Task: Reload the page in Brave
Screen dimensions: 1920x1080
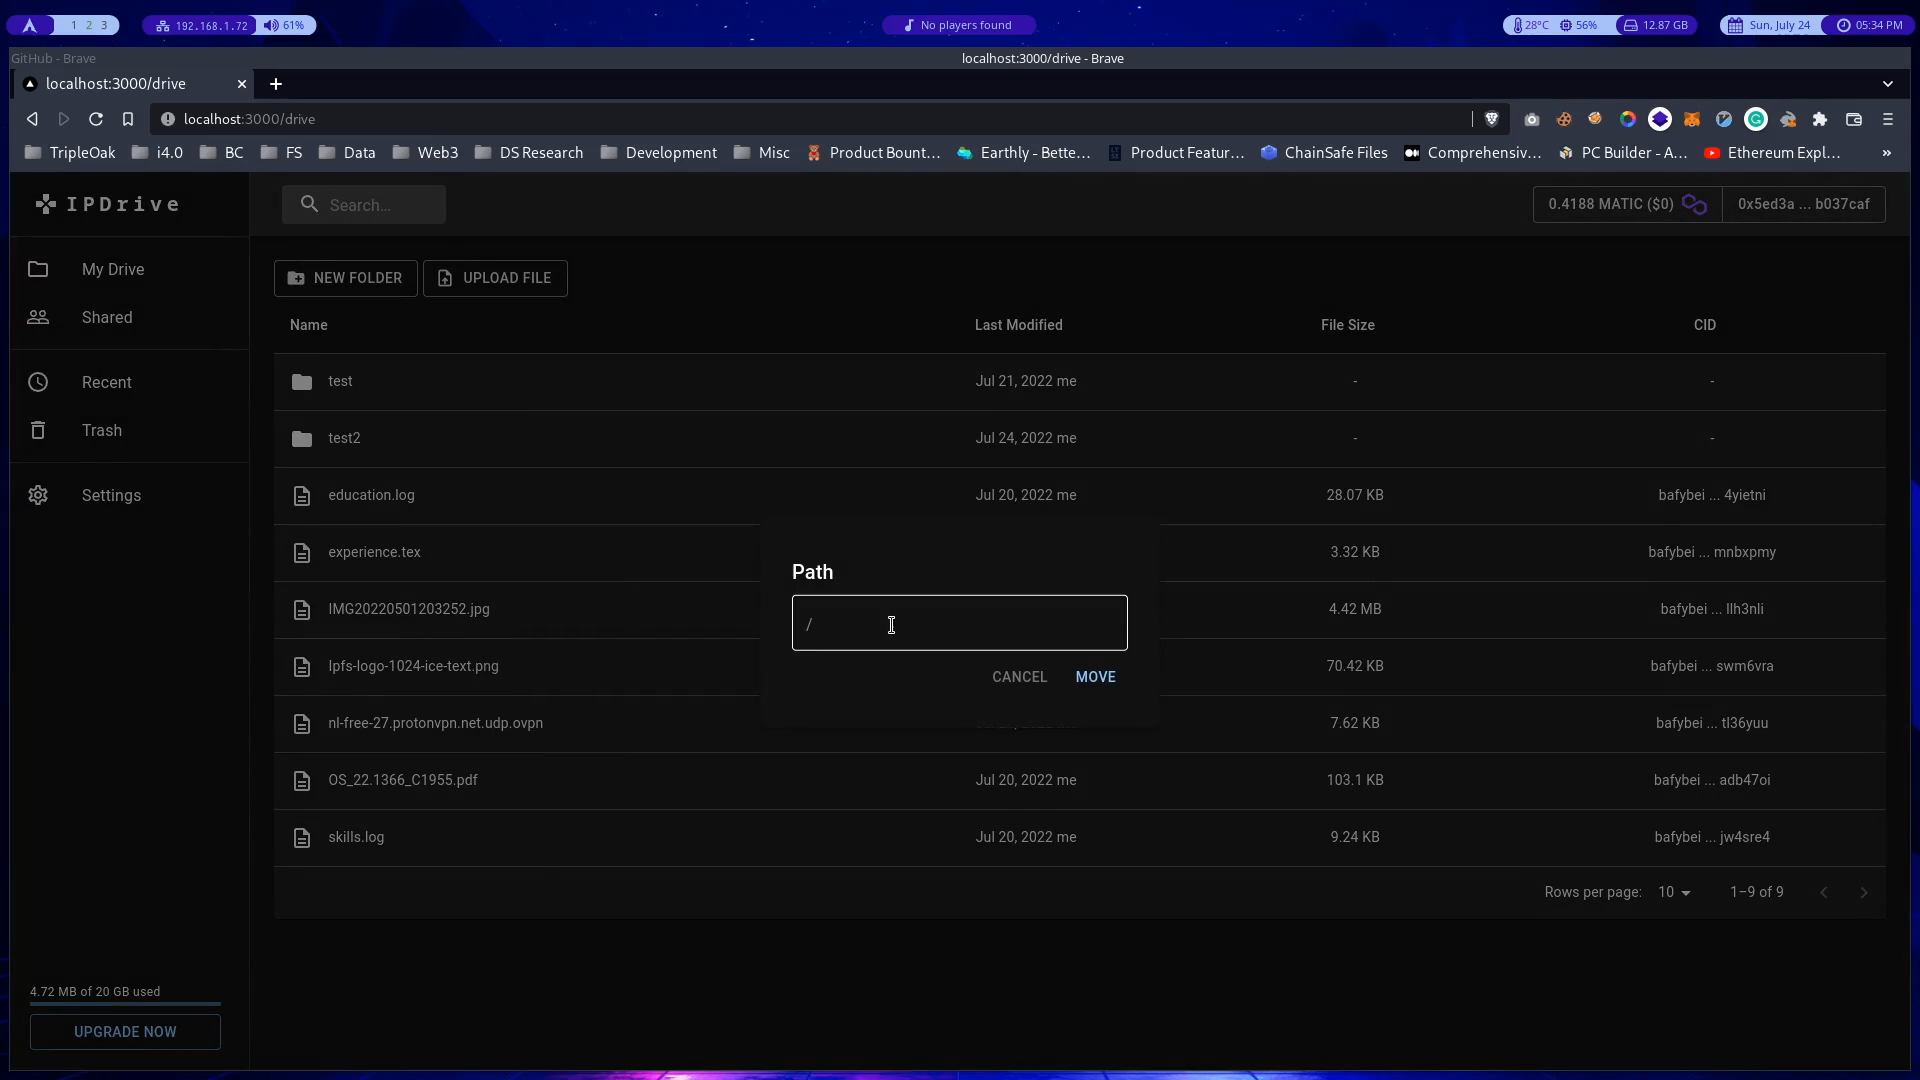Action: pyautogui.click(x=96, y=119)
